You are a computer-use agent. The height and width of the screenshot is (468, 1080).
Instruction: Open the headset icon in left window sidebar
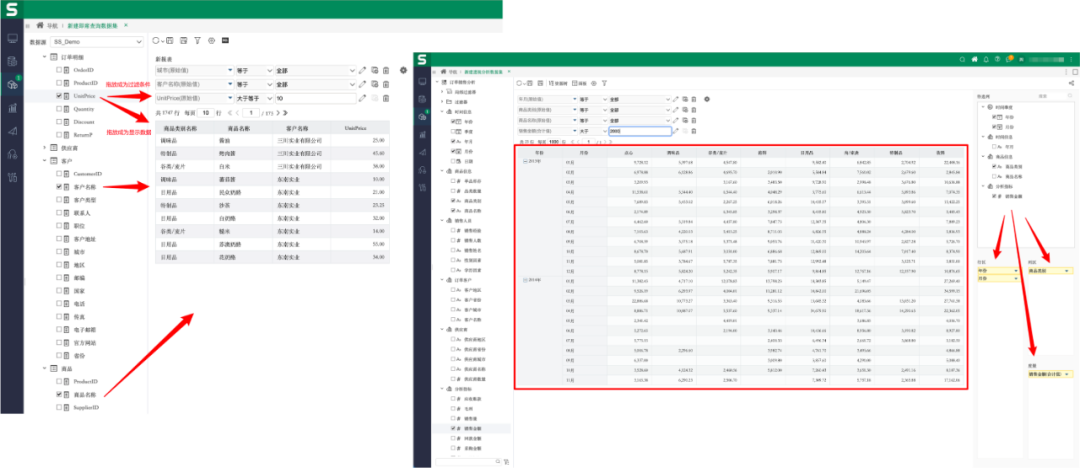click(12, 154)
